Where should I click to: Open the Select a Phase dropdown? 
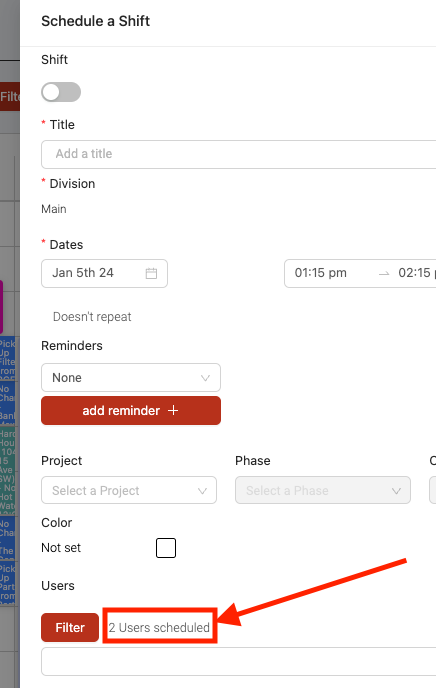323,490
